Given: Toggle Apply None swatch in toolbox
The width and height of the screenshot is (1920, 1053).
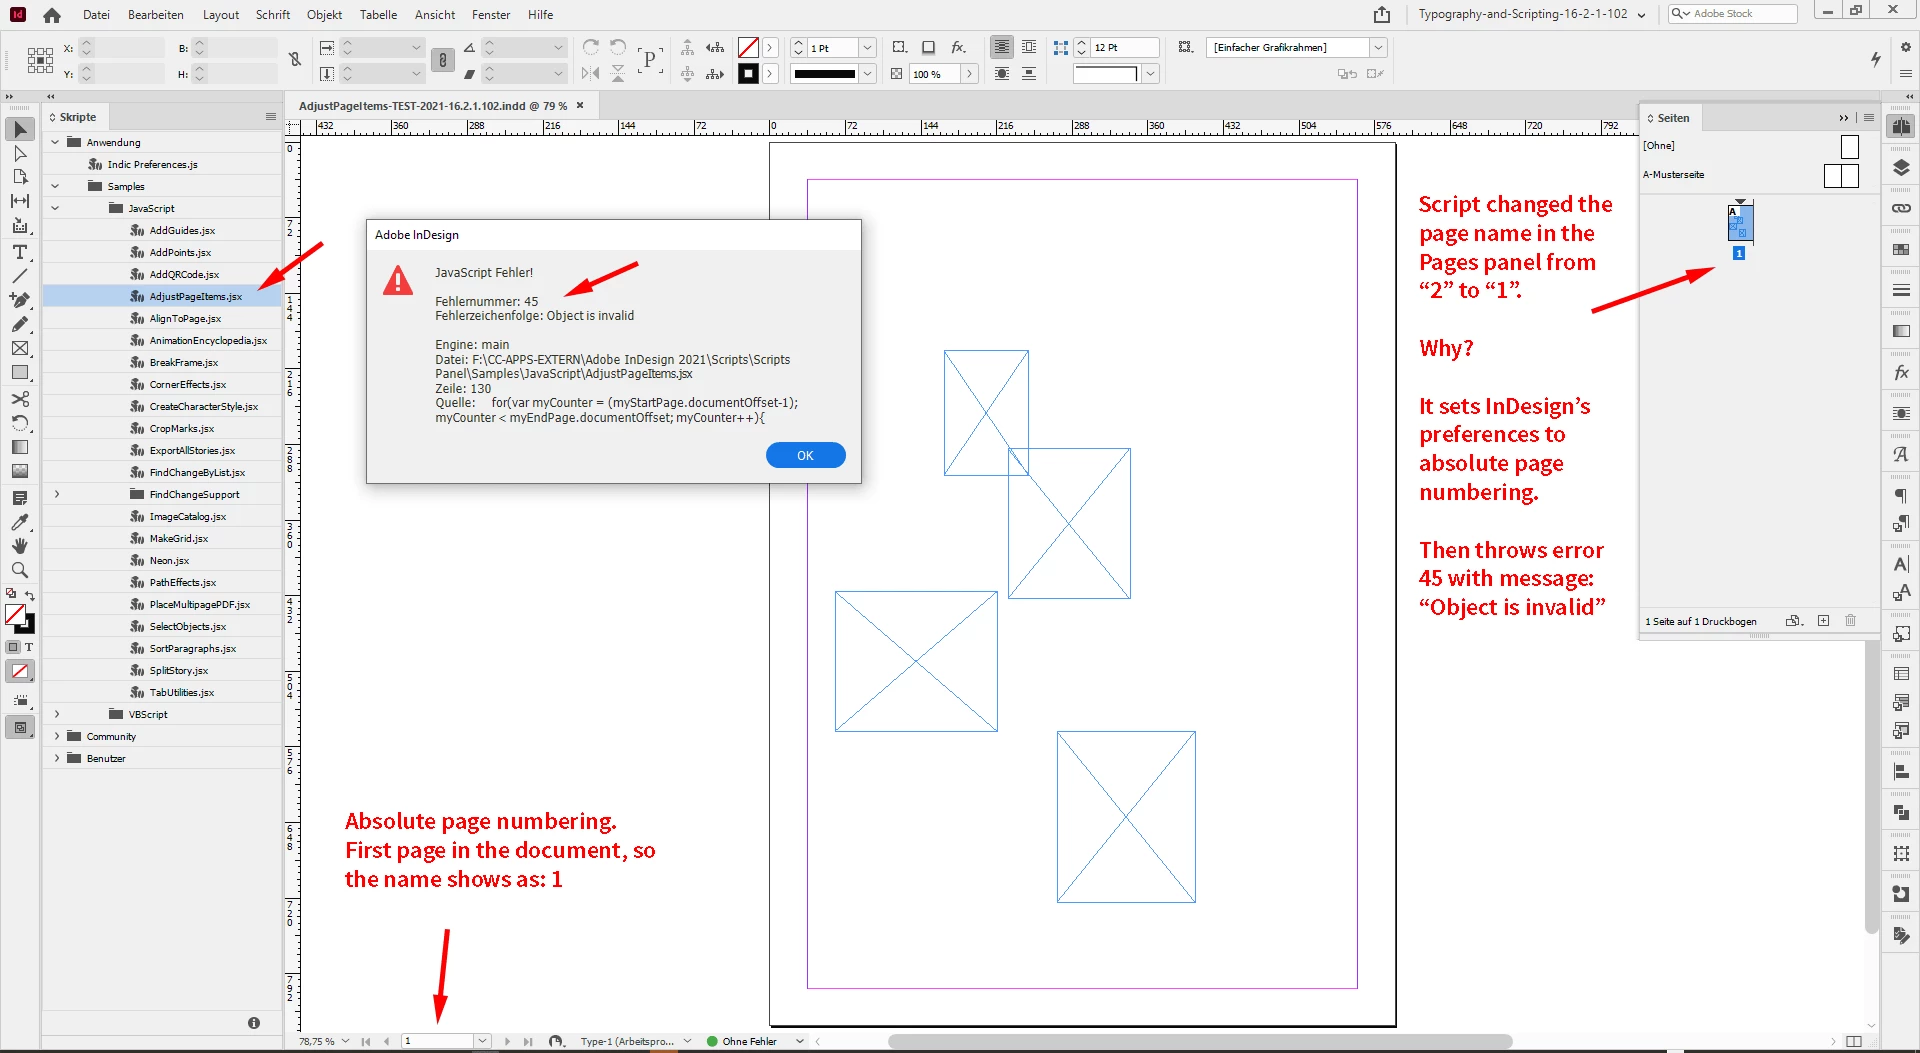Looking at the screenshot, I should (20, 671).
